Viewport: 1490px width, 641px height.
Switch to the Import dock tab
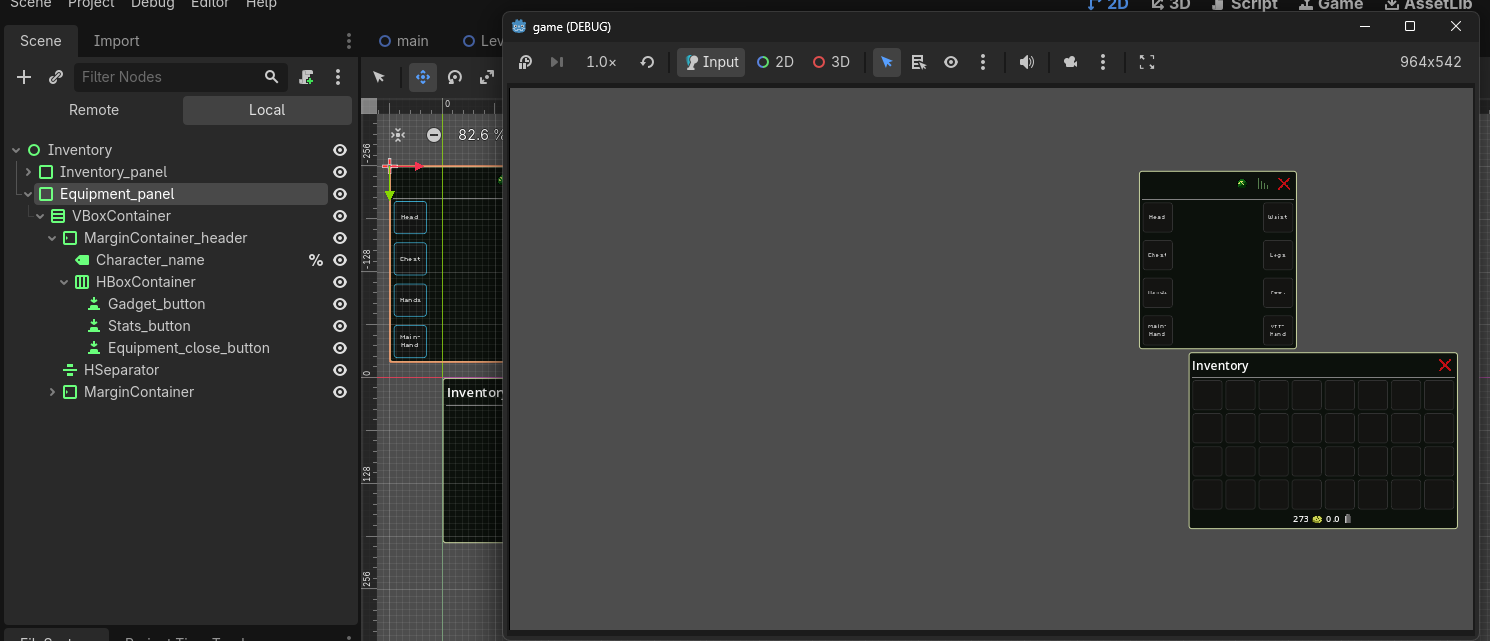tap(116, 41)
